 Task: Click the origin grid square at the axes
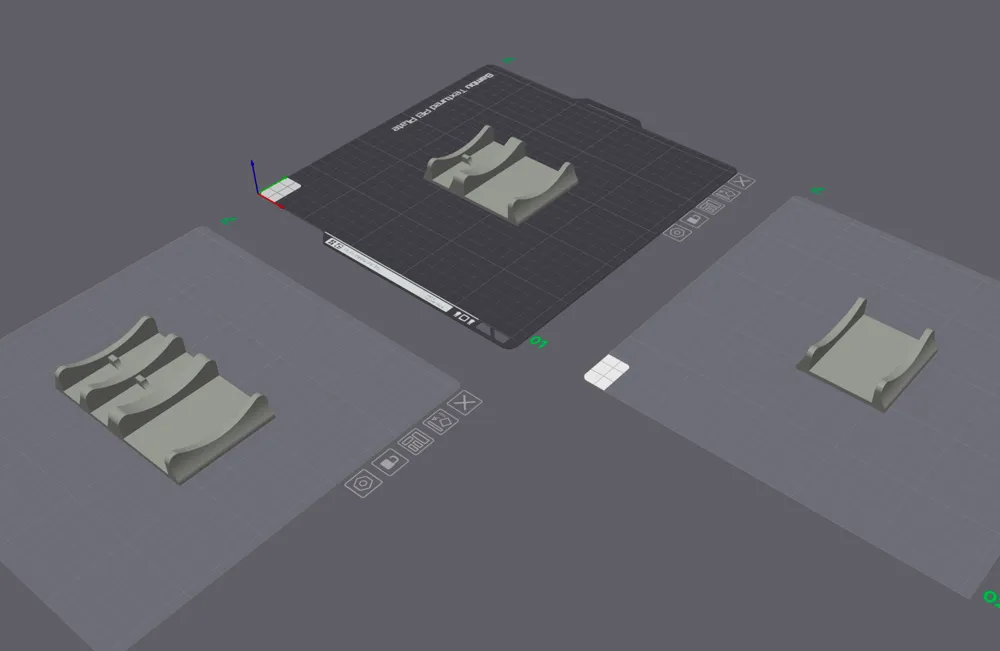pos(280,187)
